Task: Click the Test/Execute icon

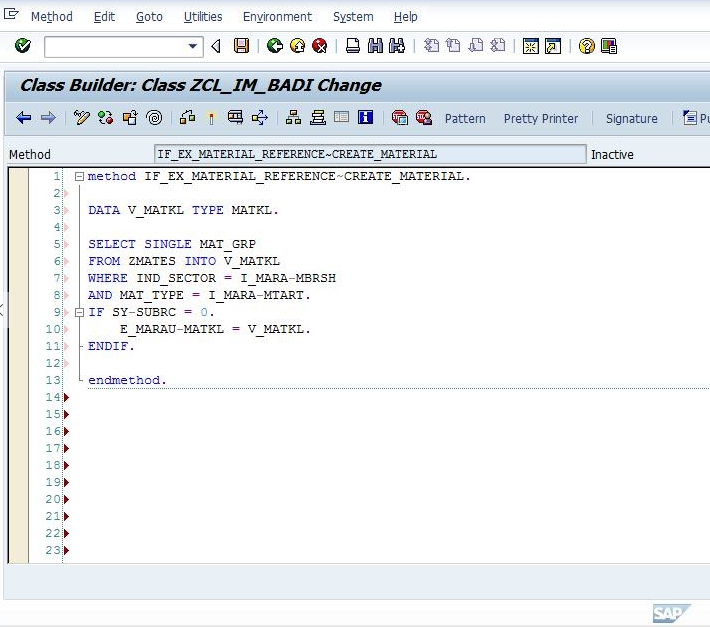Action: (235, 118)
